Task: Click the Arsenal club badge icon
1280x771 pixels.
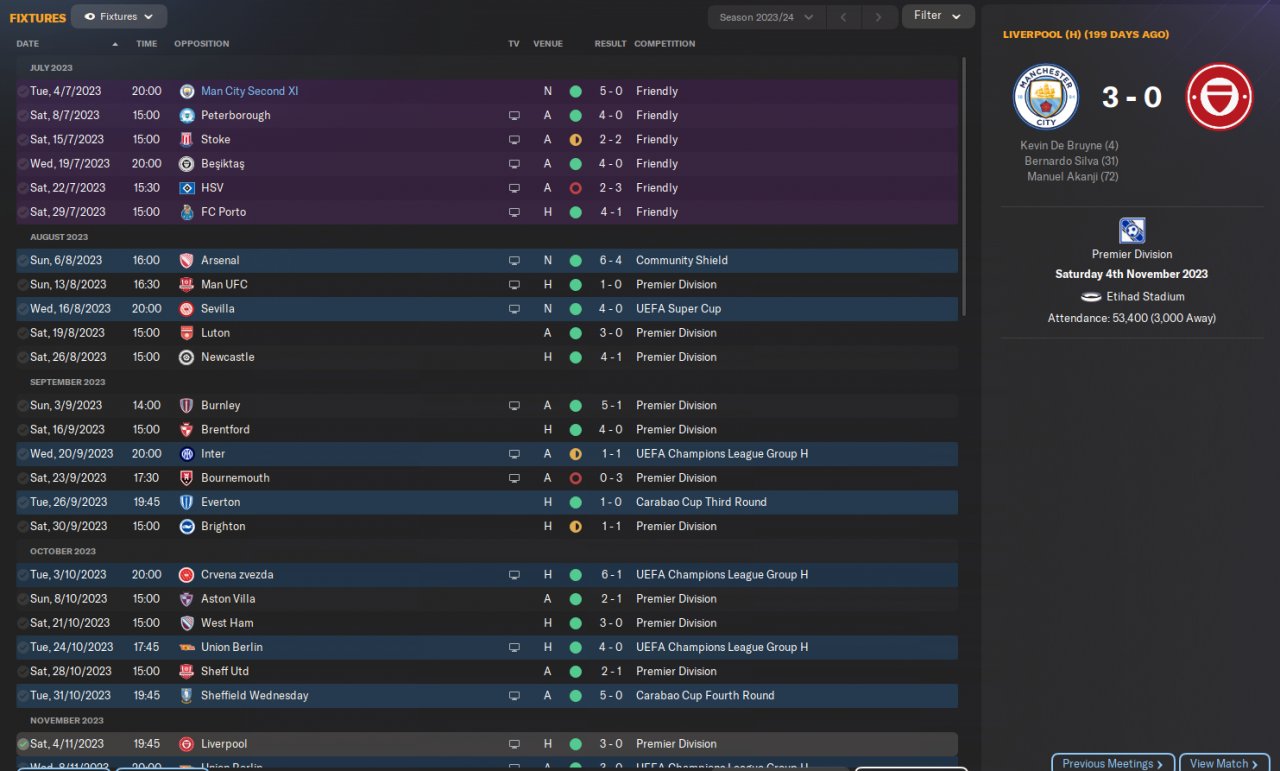Action: coord(186,260)
